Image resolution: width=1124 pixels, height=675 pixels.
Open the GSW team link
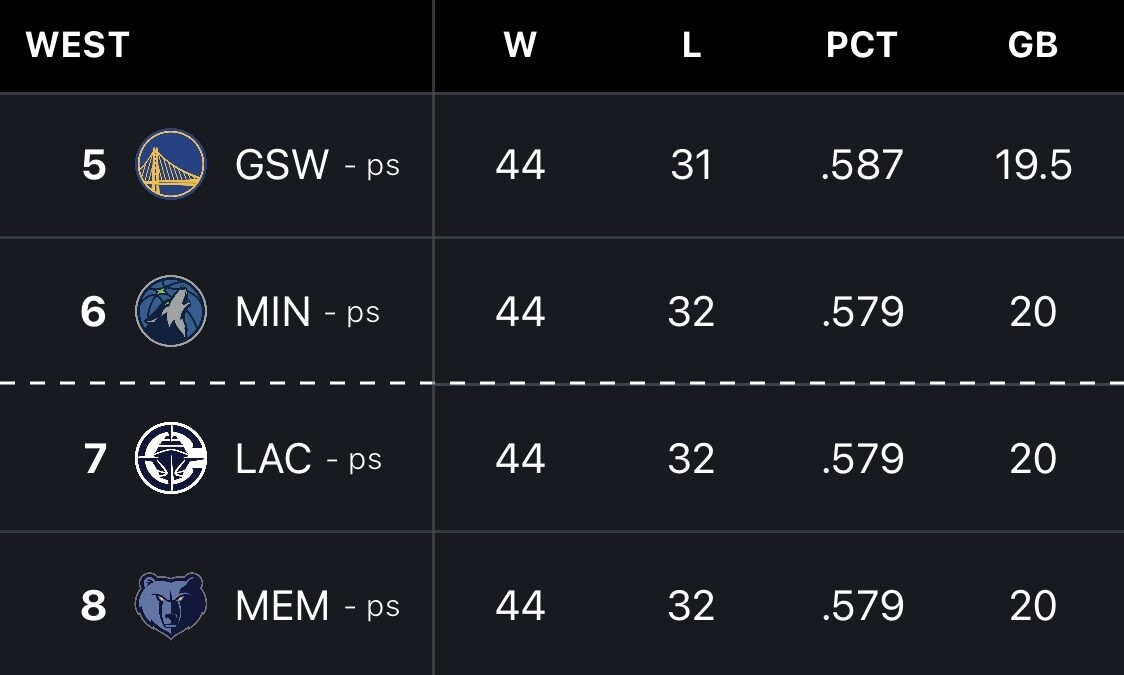(x=281, y=165)
